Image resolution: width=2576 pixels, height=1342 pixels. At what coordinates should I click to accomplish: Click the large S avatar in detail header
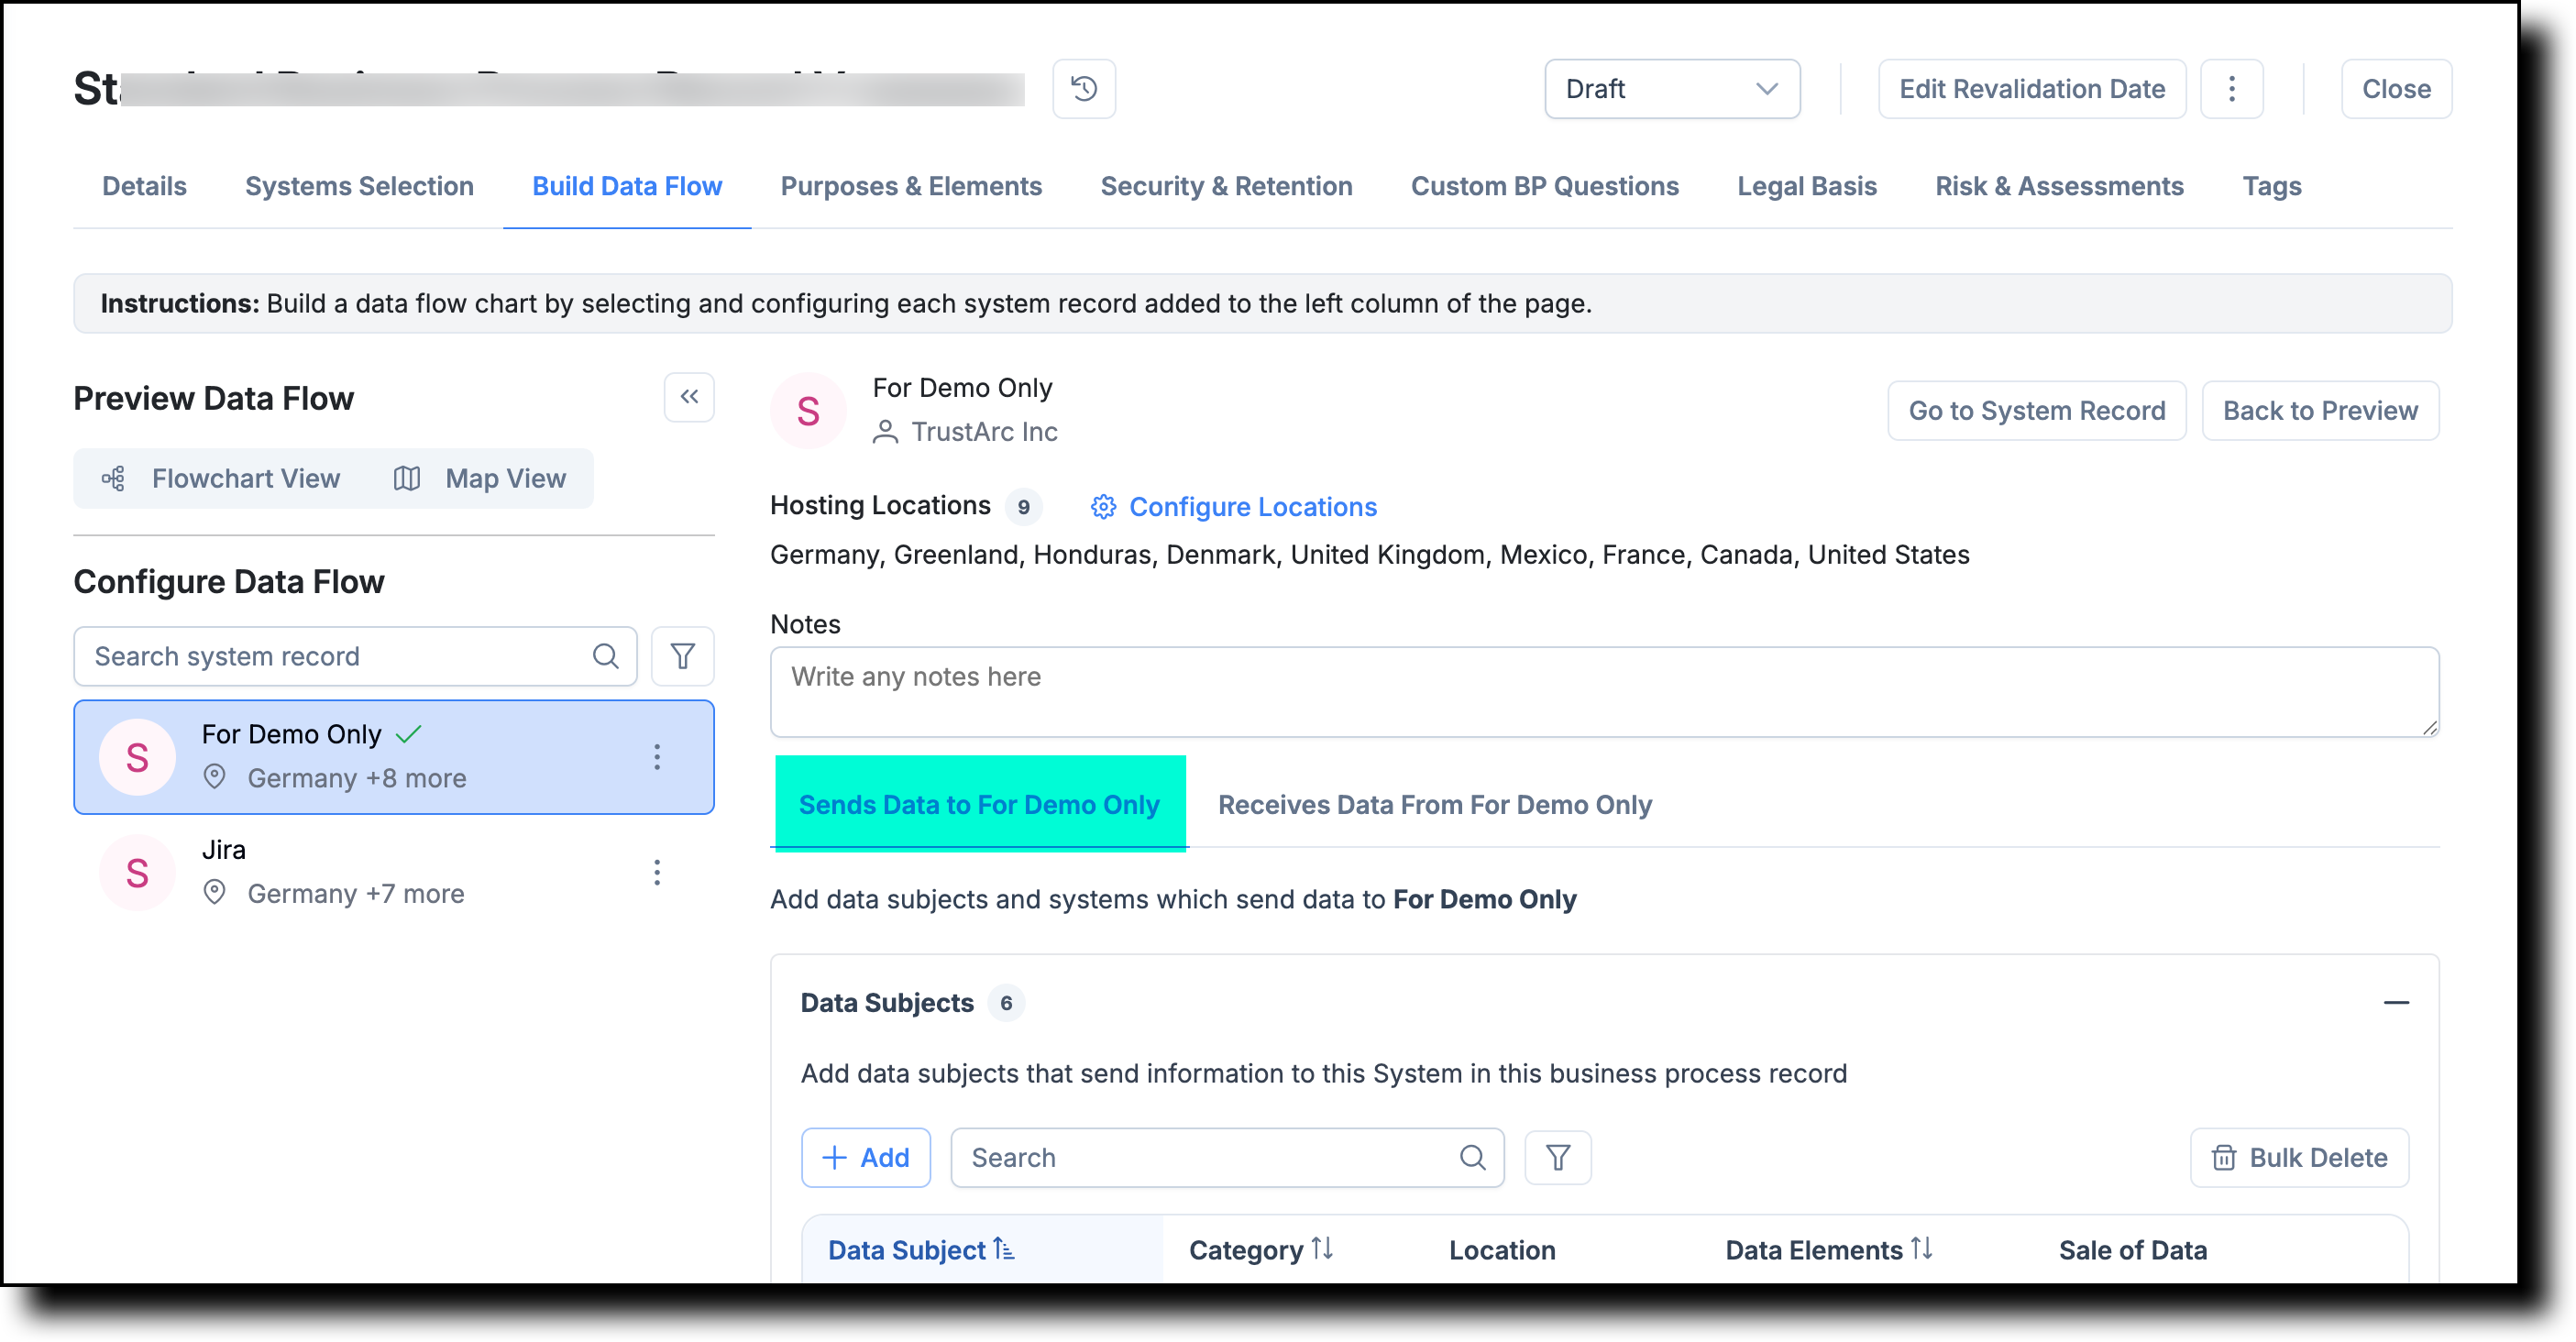808,410
